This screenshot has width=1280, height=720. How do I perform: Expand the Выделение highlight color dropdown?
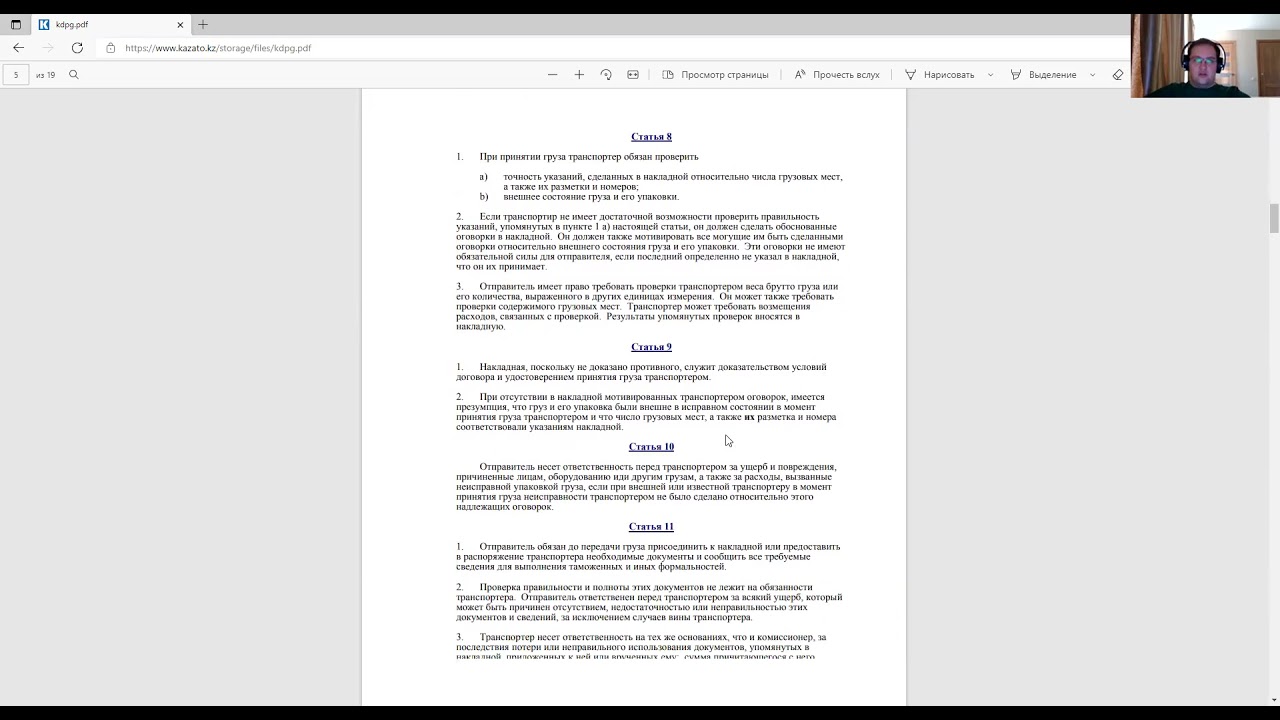tap(1092, 75)
